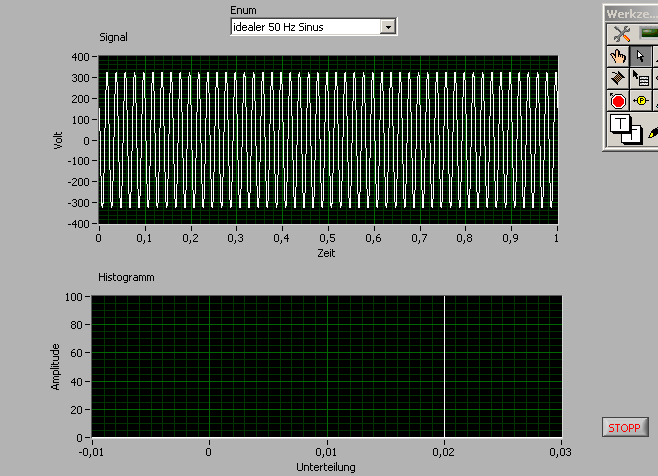The height and width of the screenshot is (476, 658).
Task: Click the -400 value on Volt axis
Action: (78, 224)
